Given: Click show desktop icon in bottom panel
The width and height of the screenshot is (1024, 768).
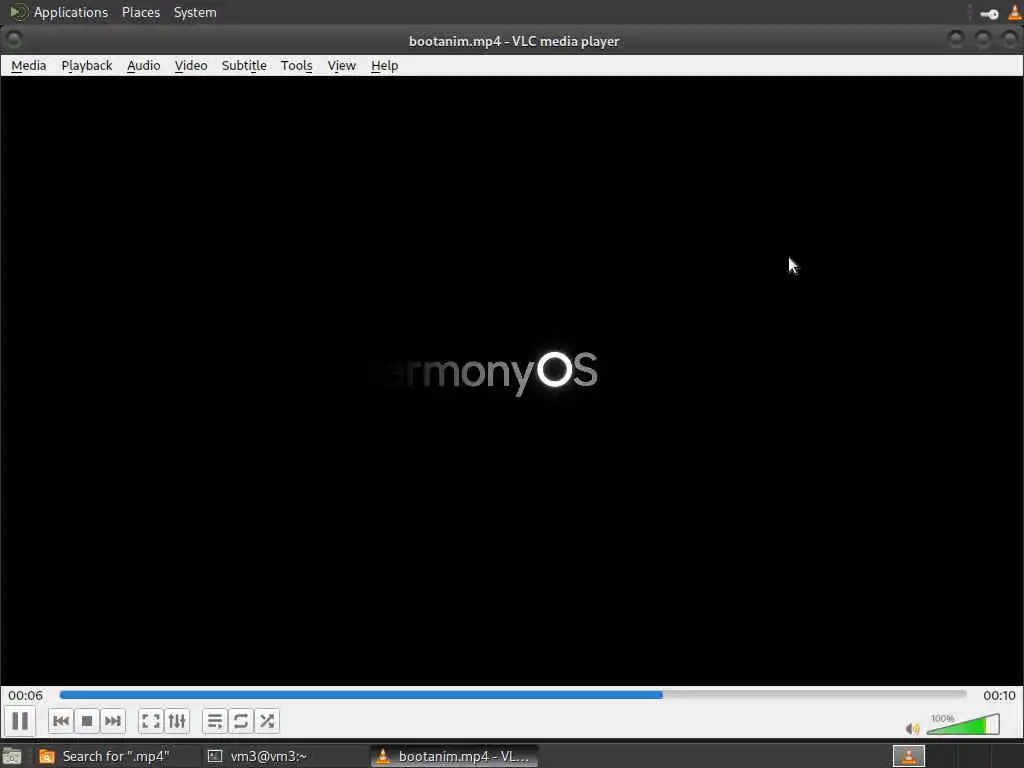Looking at the screenshot, I should (x=12, y=757).
